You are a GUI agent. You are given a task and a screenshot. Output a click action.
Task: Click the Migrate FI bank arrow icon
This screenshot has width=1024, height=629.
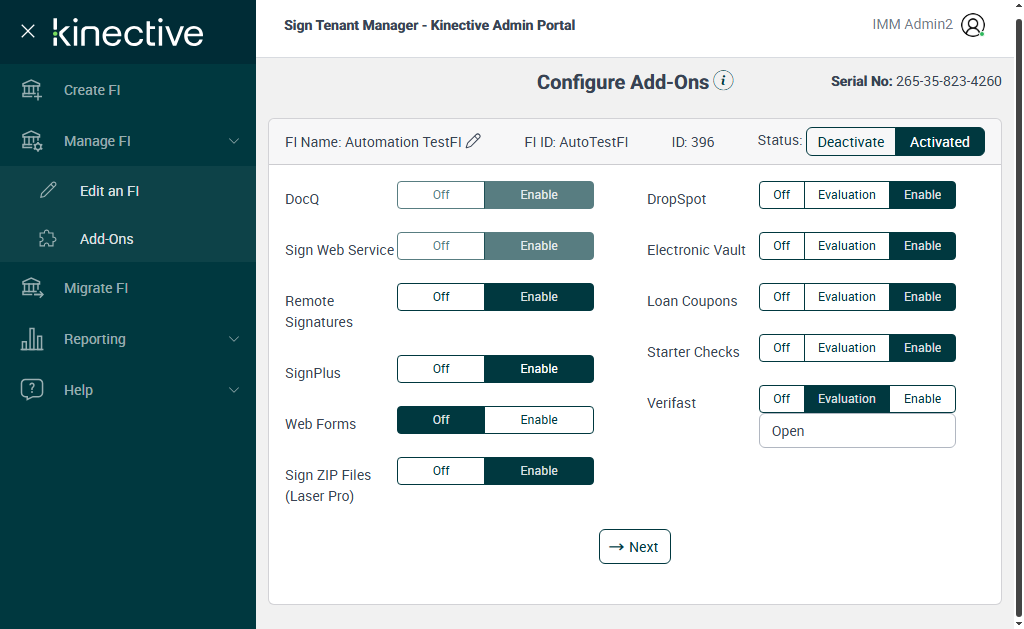tap(31, 288)
